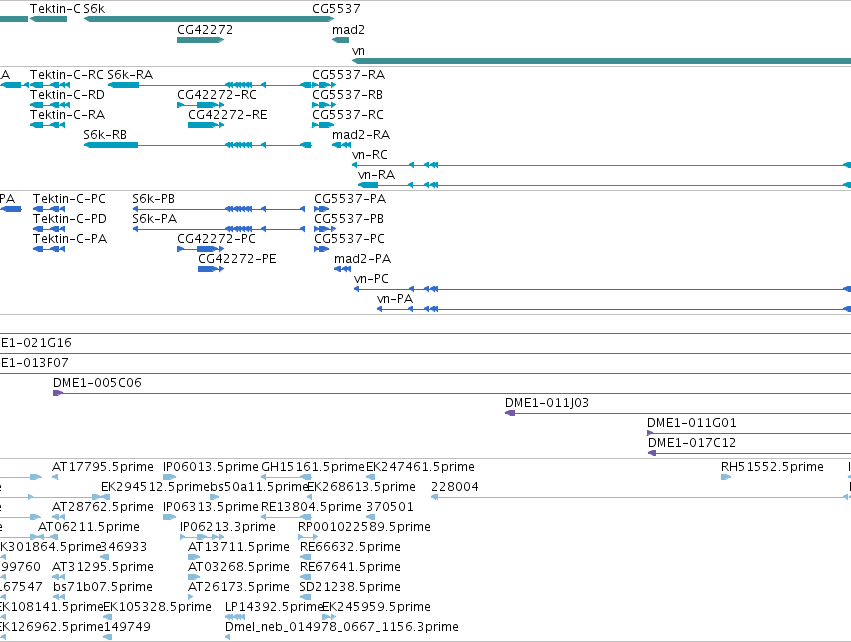The image size is (851, 642).
Task: Click the 228004 feature
Action: pos(639,498)
